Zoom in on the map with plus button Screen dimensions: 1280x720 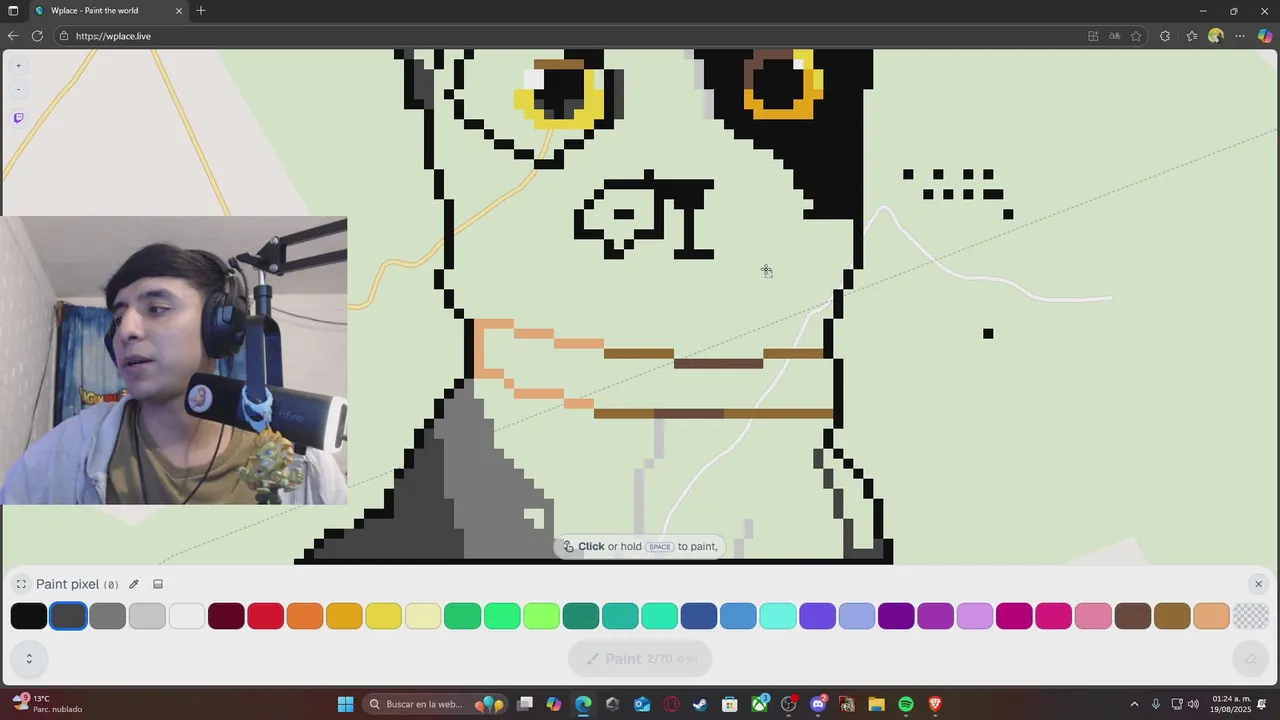click(x=18, y=66)
